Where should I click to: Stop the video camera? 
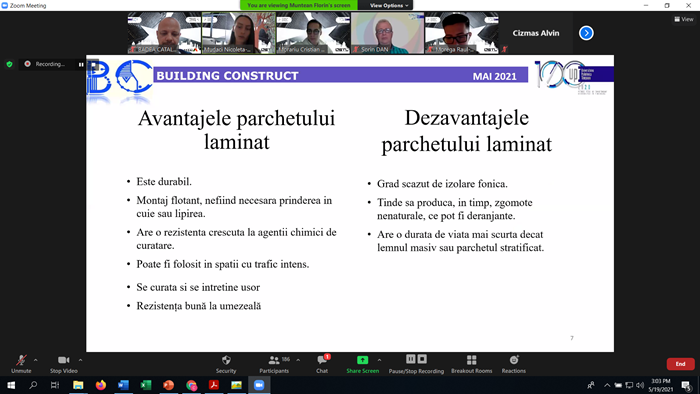tap(63, 364)
